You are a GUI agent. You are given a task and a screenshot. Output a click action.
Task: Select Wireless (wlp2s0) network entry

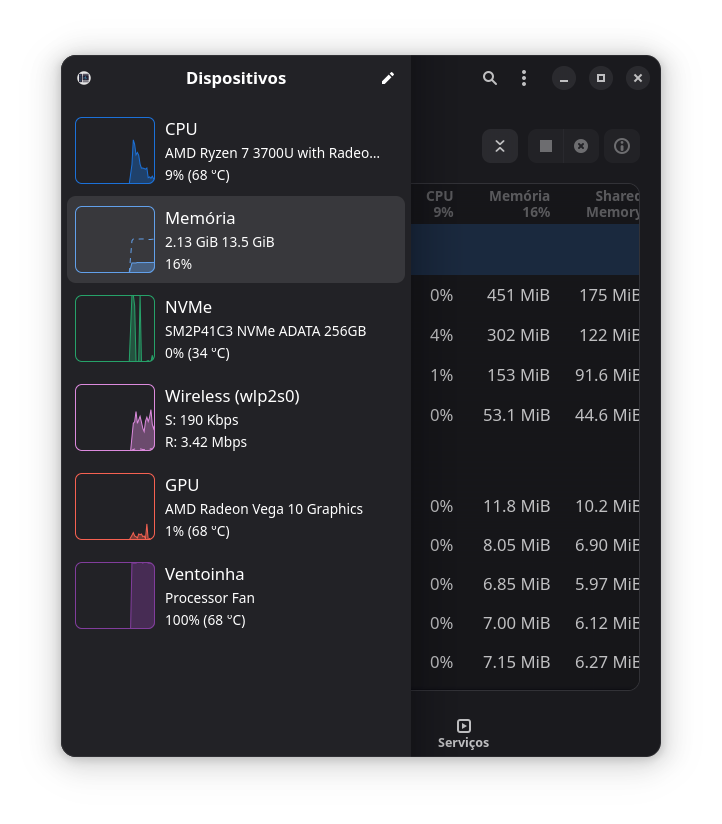236,418
